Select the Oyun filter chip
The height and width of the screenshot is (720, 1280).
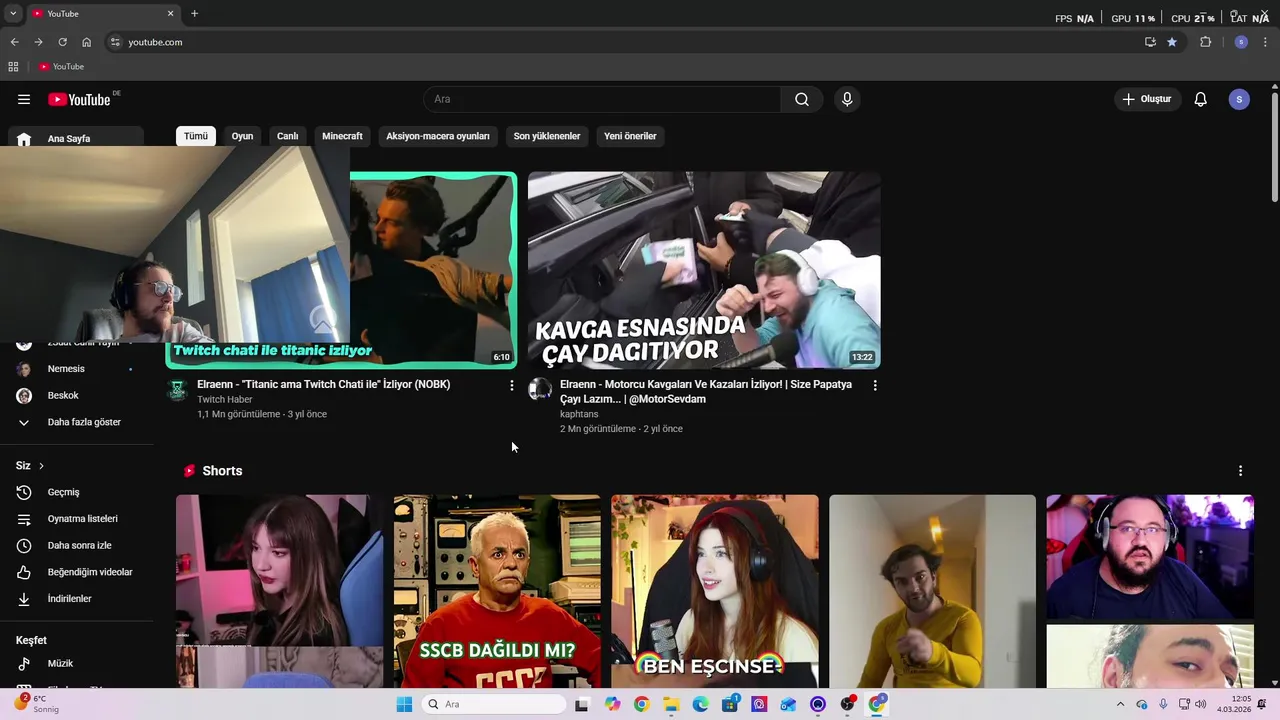[242, 136]
